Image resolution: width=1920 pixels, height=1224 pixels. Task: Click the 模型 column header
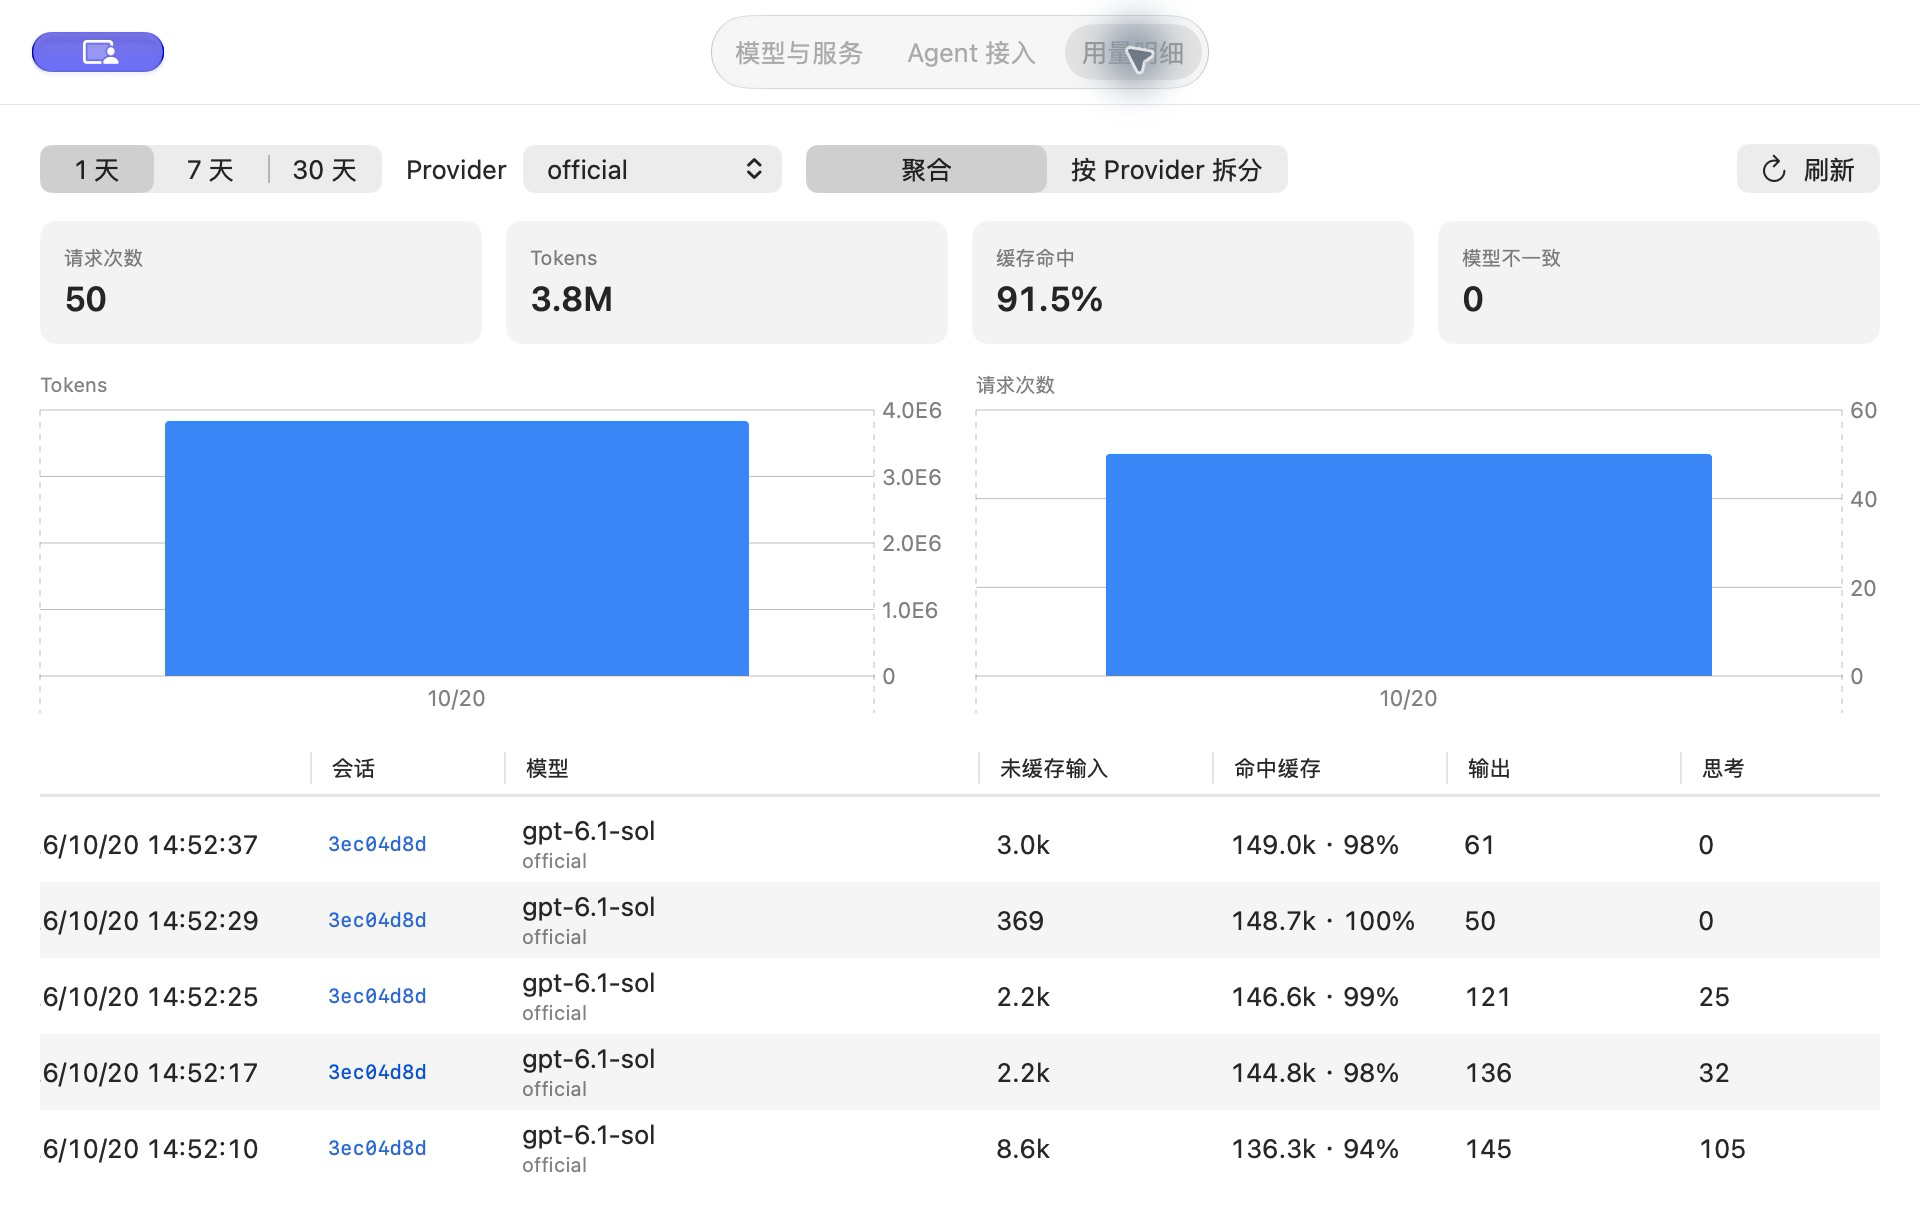pos(547,768)
